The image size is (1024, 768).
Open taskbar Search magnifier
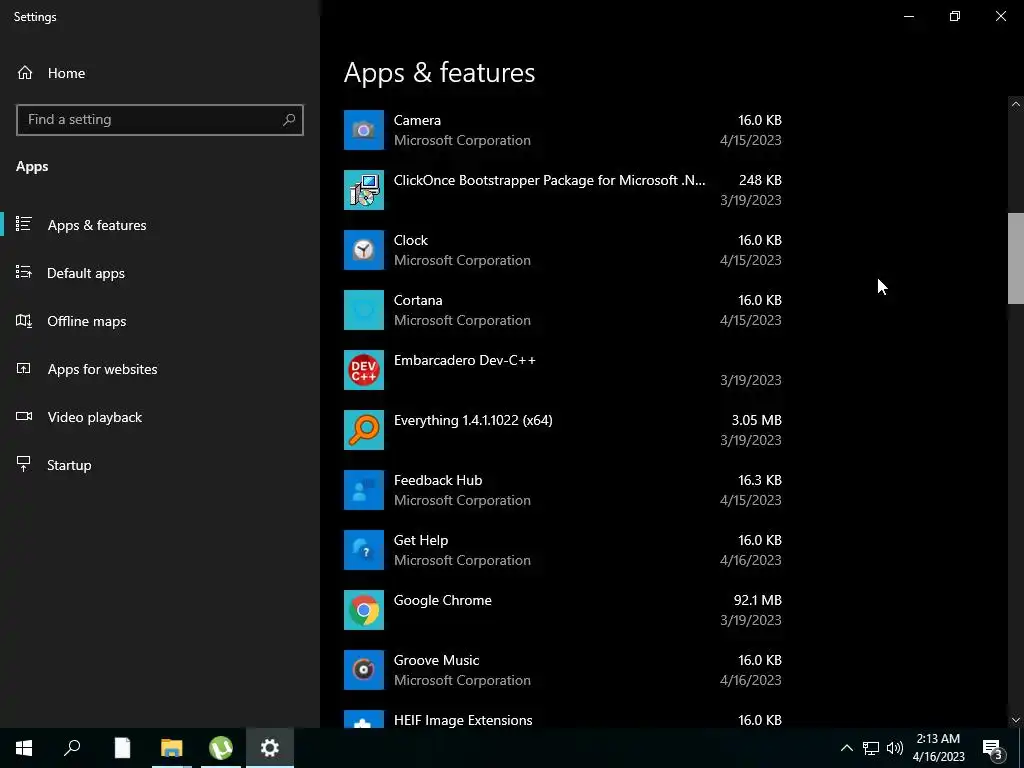pyautogui.click(x=72, y=748)
